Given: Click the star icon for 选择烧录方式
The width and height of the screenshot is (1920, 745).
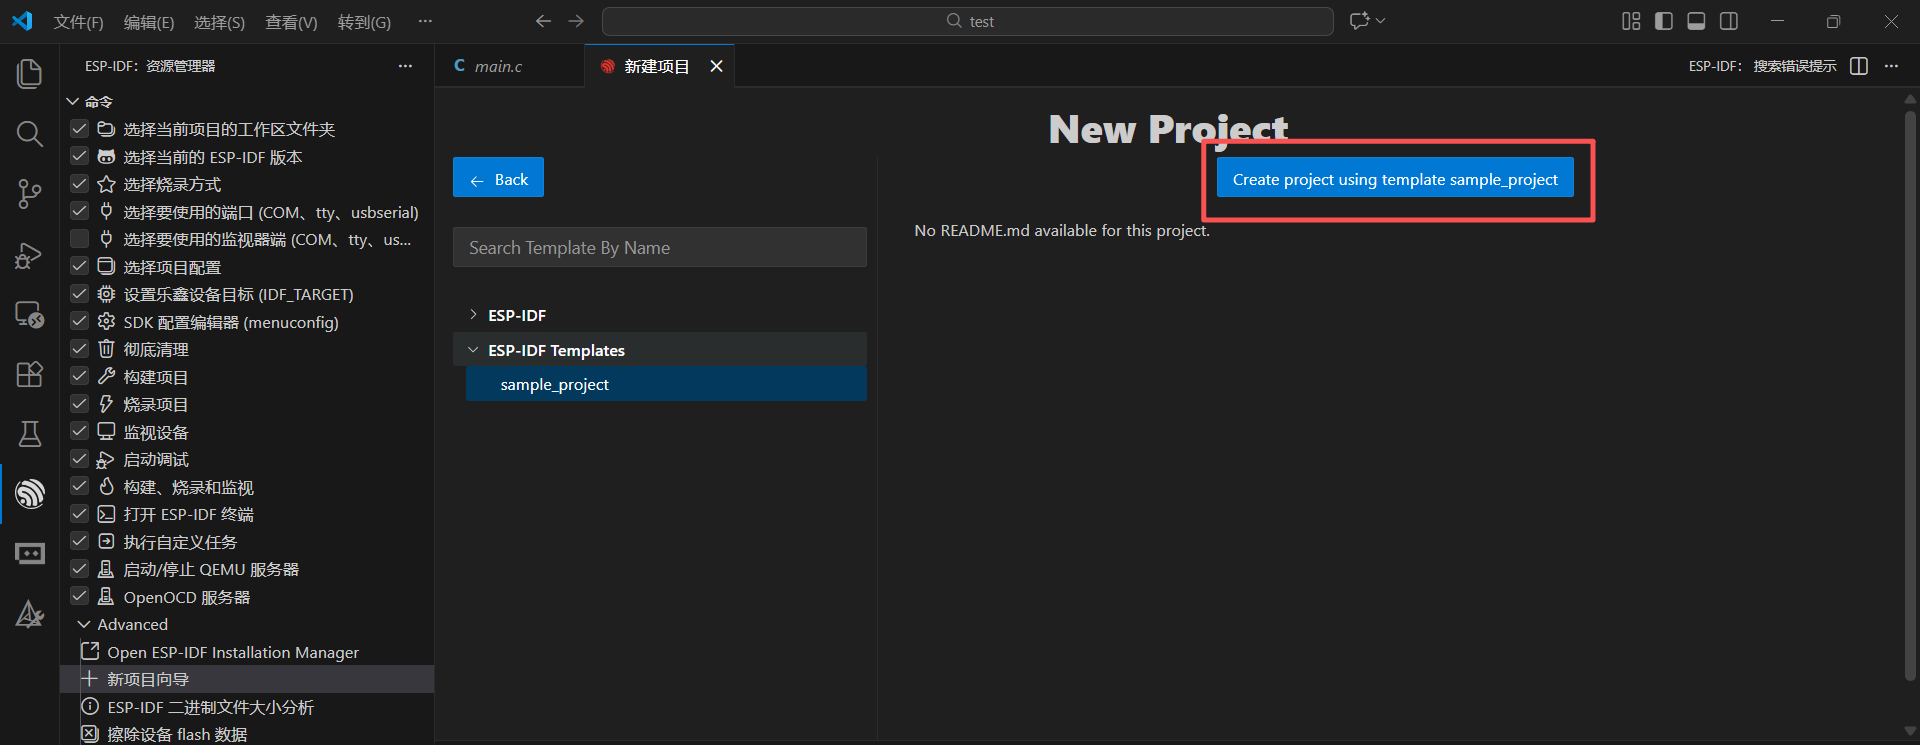Looking at the screenshot, I should pyautogui.click(x=106, y=184).
